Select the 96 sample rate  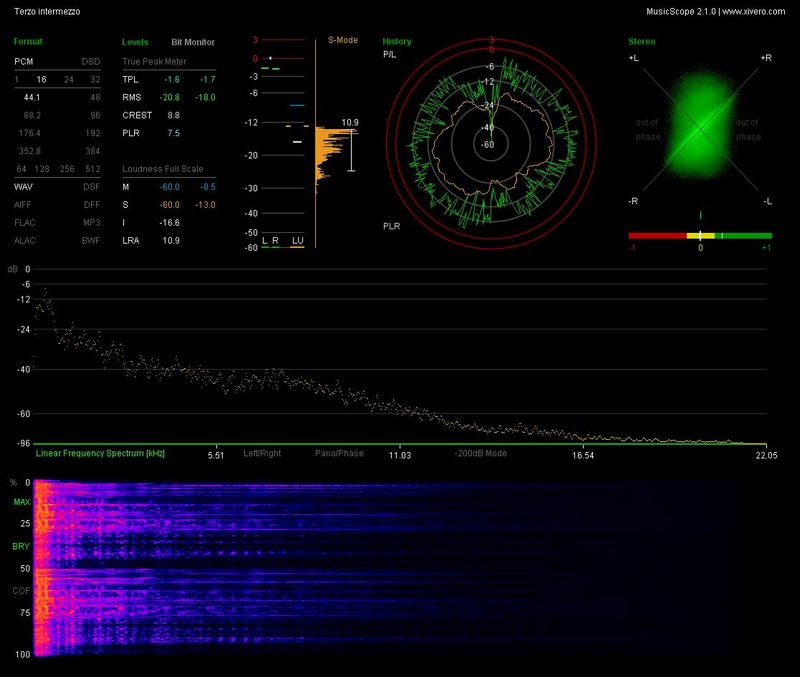[x=95, y=115]
